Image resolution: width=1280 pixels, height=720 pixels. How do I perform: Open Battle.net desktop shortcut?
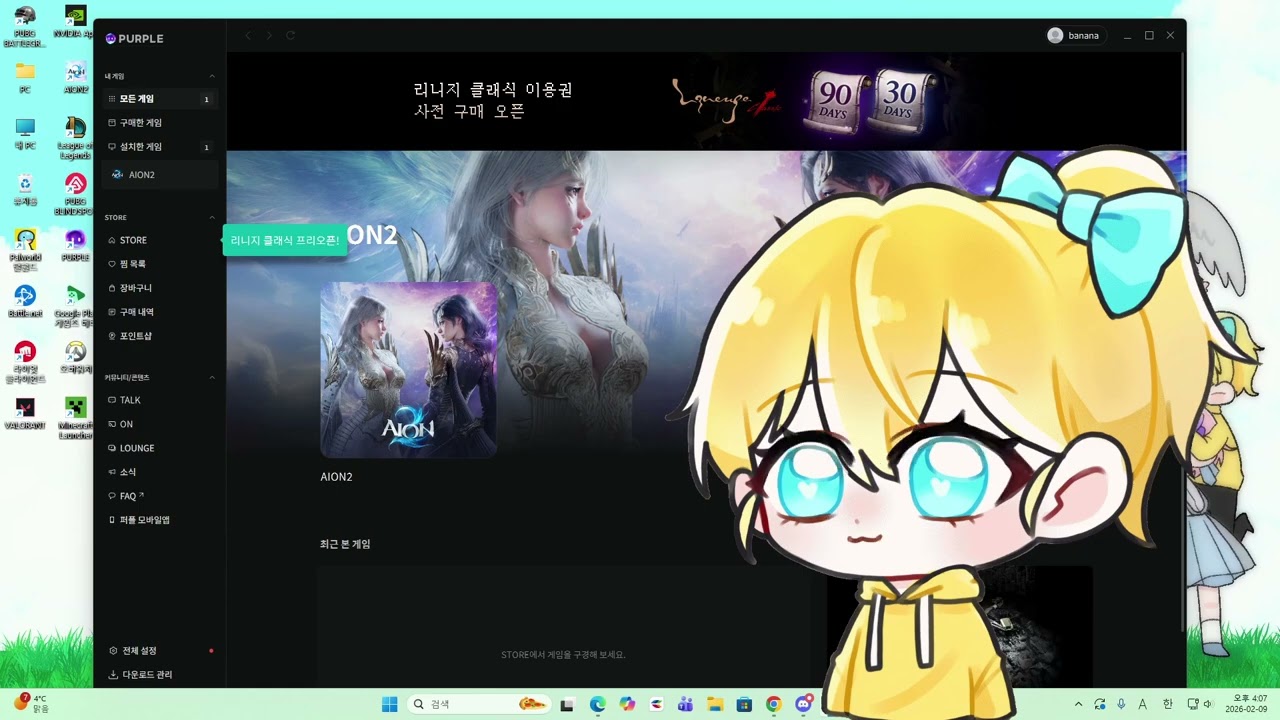click(25, 302)
